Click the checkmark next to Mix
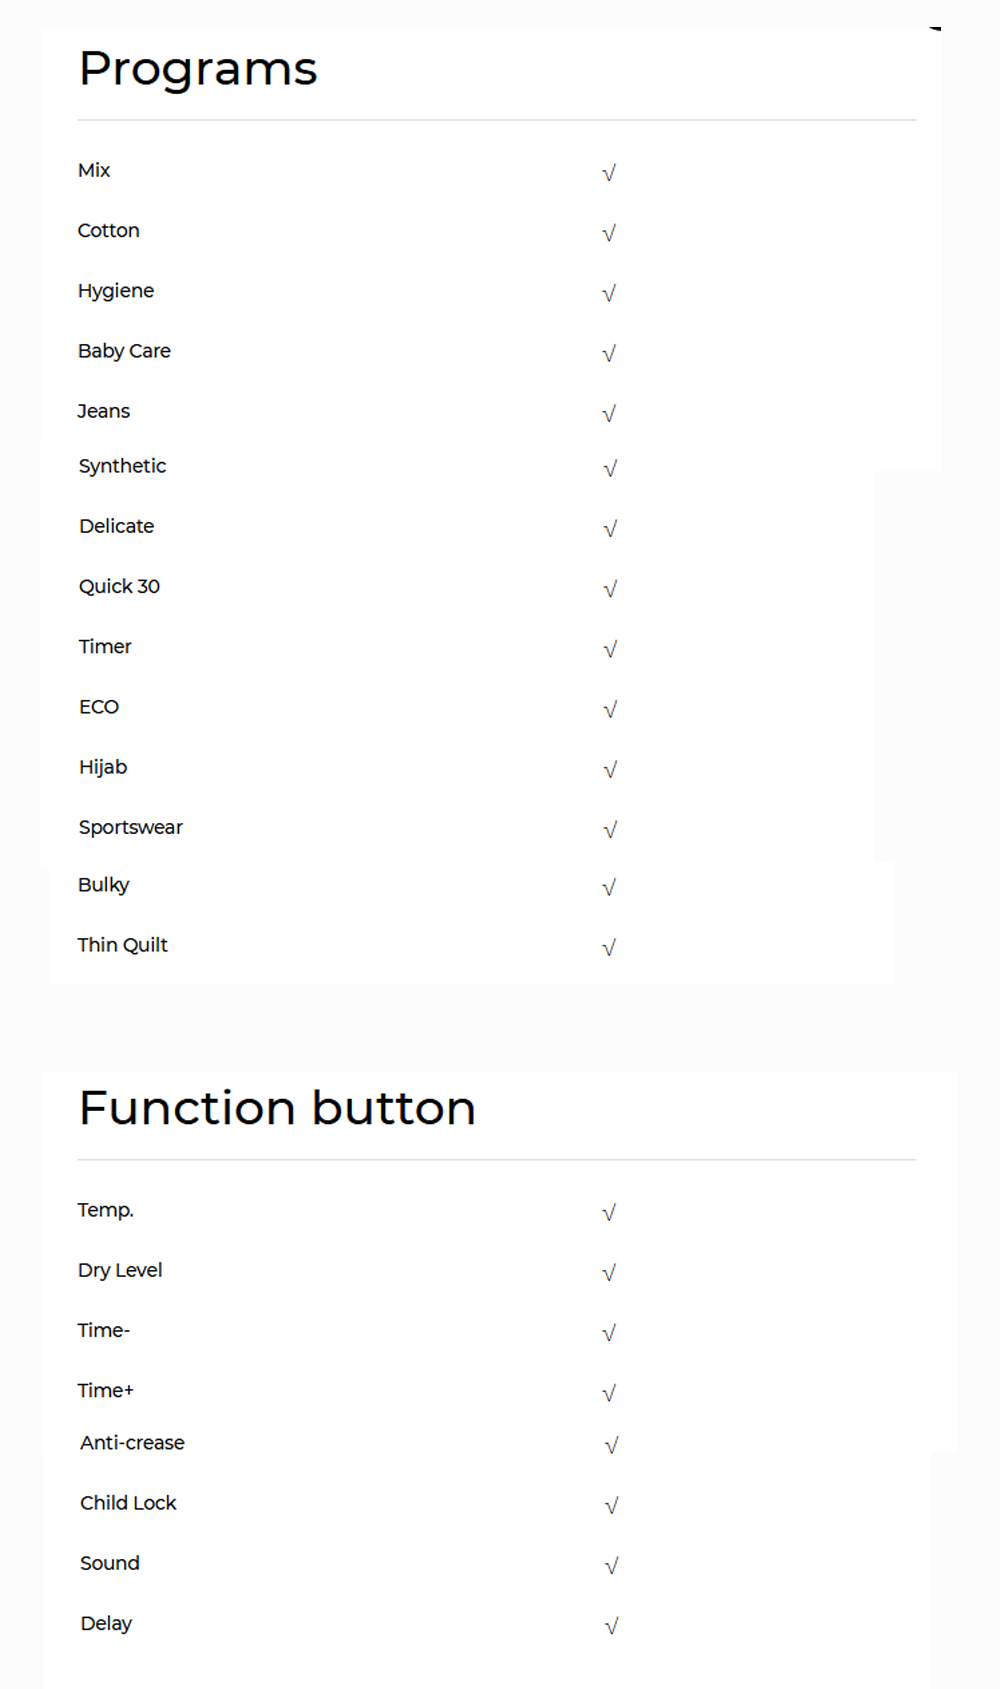1000x1689 pixels. pos(609,173)
